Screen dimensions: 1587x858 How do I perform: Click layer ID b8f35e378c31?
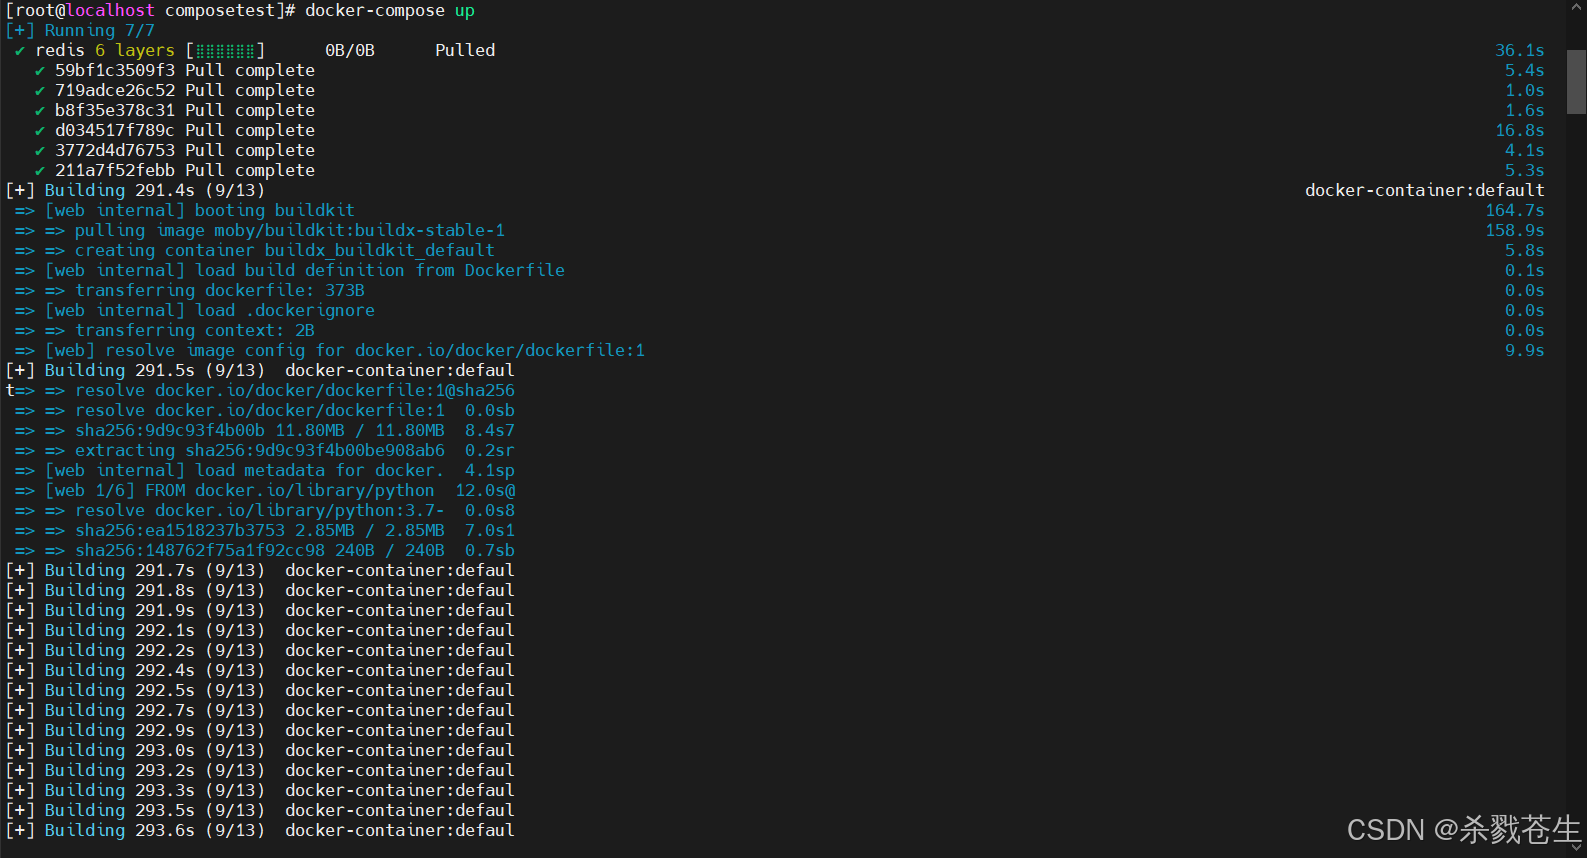click(115, 110)
